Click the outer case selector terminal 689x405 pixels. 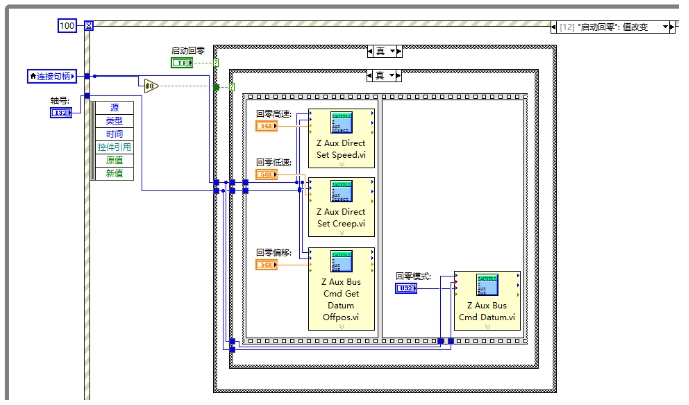tap(216, 63)
